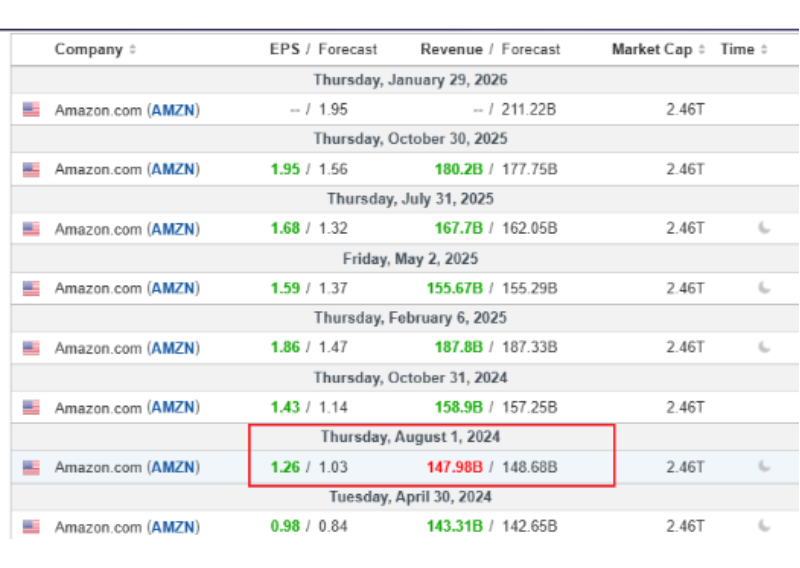
Task: Click the moon icon for the February 6, 2025 earnings
Action: point(764,347)
